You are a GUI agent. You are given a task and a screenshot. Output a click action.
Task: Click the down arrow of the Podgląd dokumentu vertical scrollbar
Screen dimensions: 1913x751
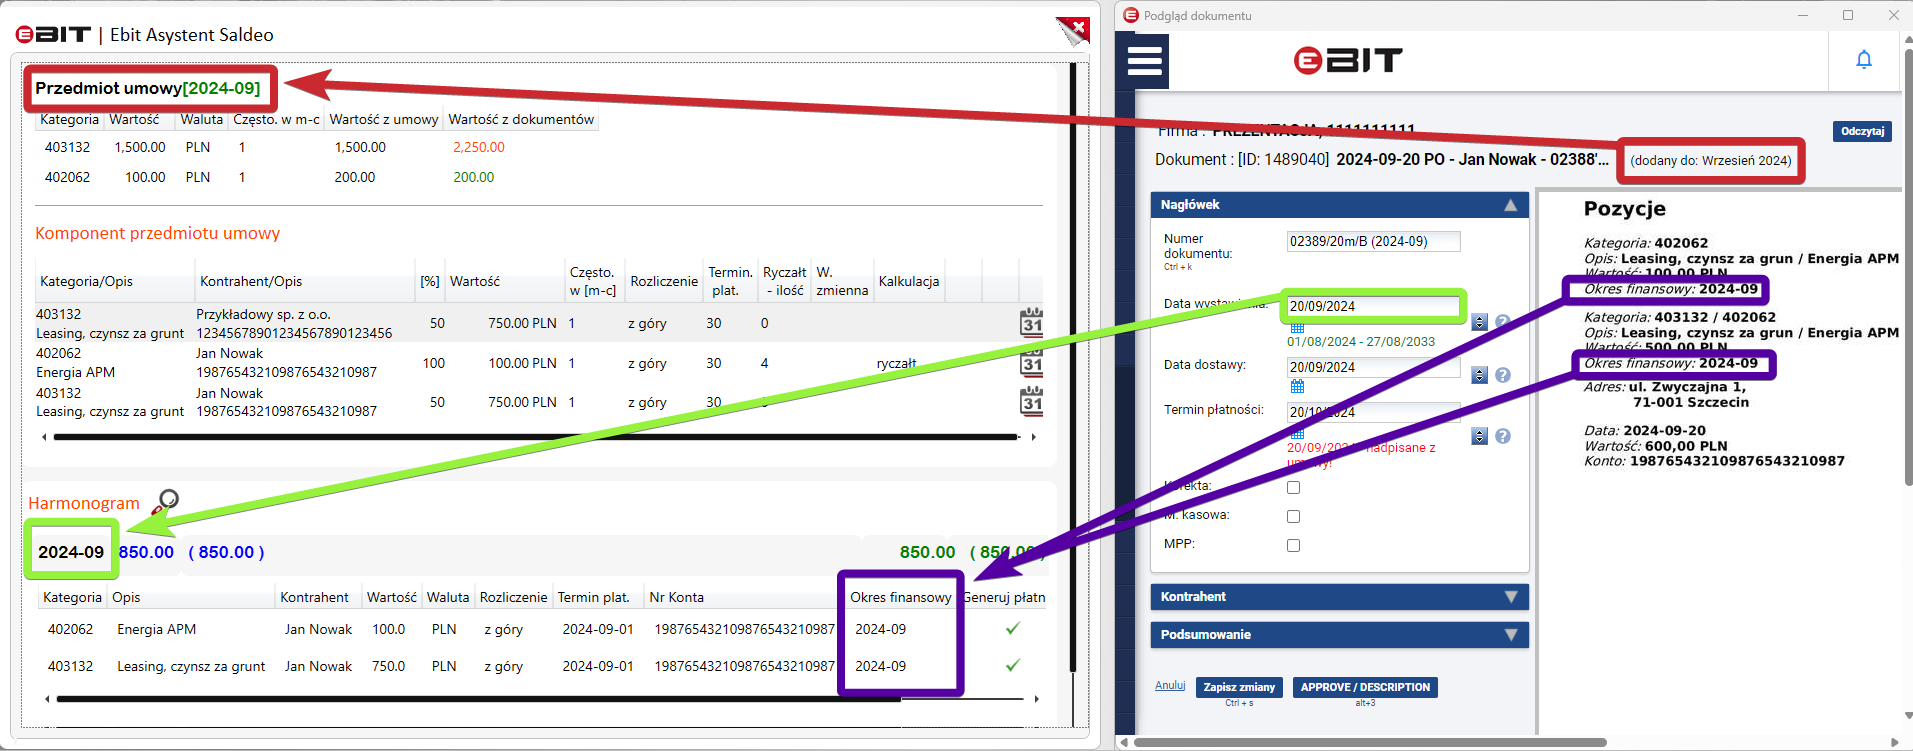click(x=1907, y=716)
